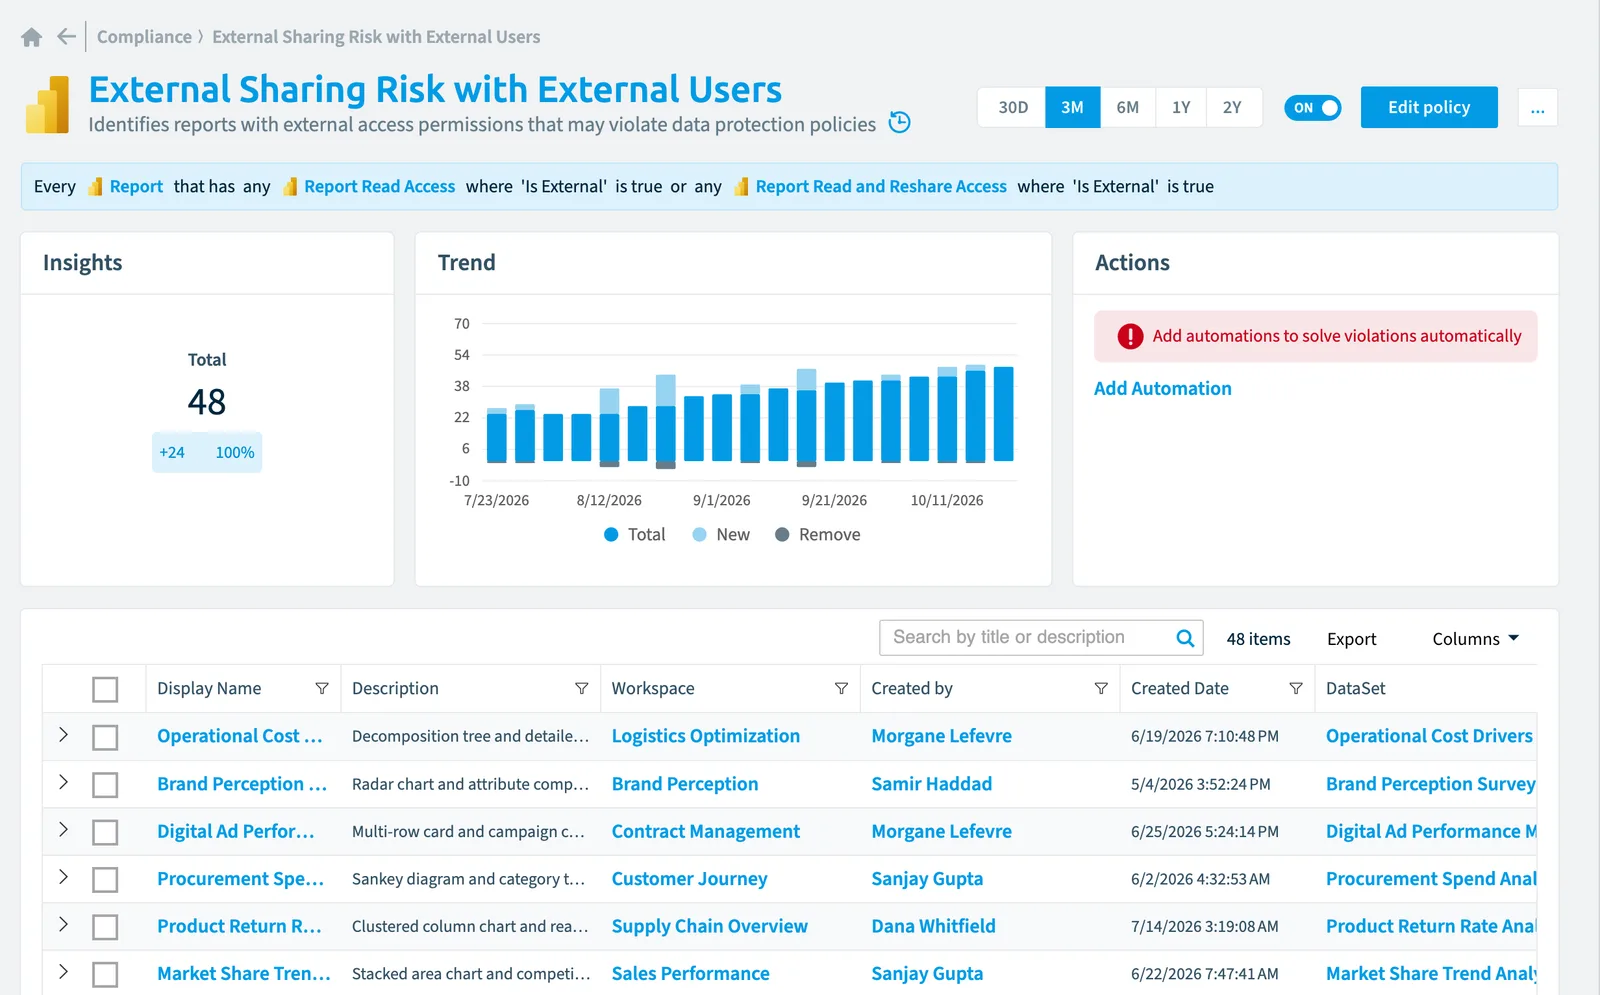Image resolution: width=1600 pixels, height=995 pixels.
Task: Expand the Product Return R… row
Action: point(63,925)
